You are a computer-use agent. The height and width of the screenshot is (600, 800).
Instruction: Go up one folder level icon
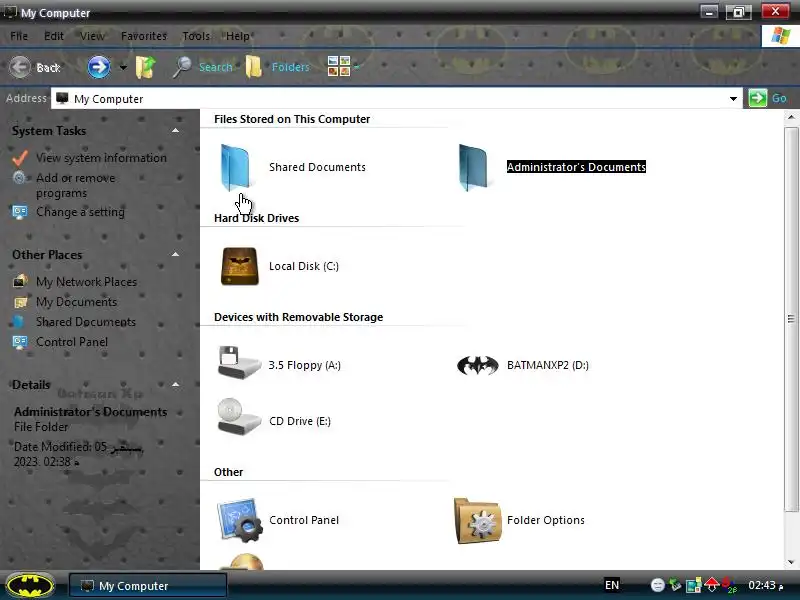(145, 67)
